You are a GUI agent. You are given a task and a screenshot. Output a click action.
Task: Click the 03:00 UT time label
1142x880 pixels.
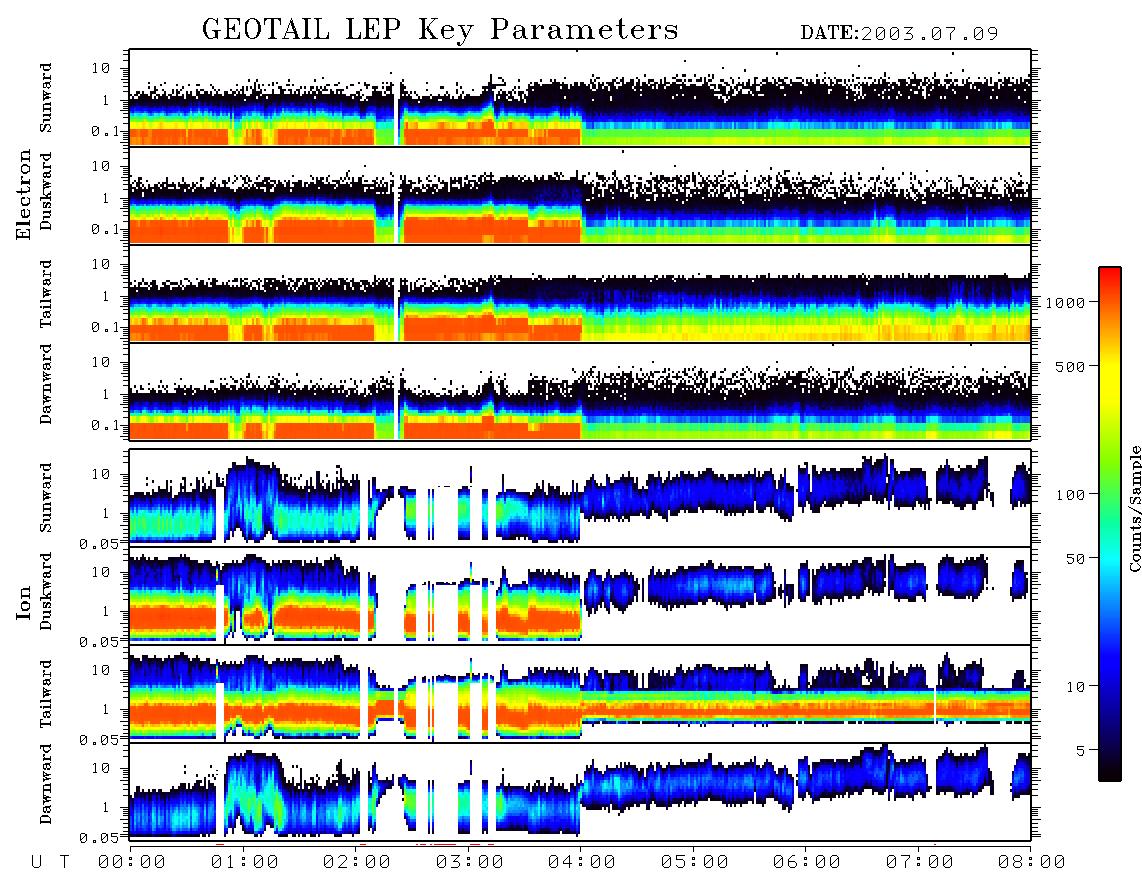470,862
